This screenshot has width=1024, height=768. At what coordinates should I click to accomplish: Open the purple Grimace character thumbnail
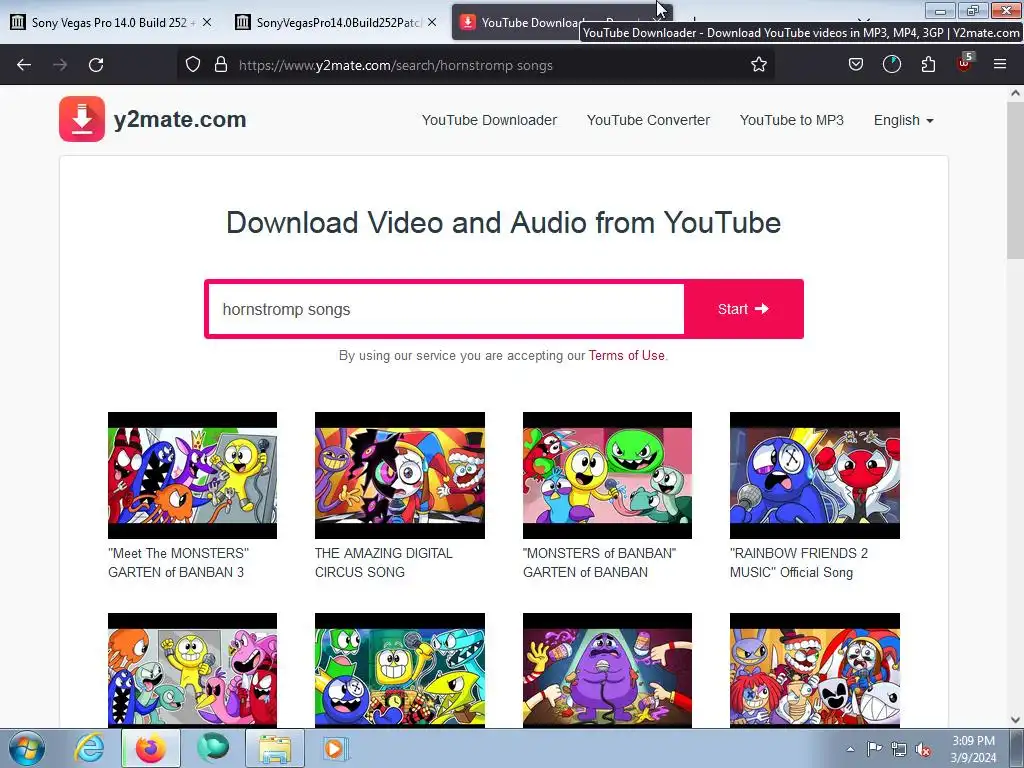[x=607, y=670]
